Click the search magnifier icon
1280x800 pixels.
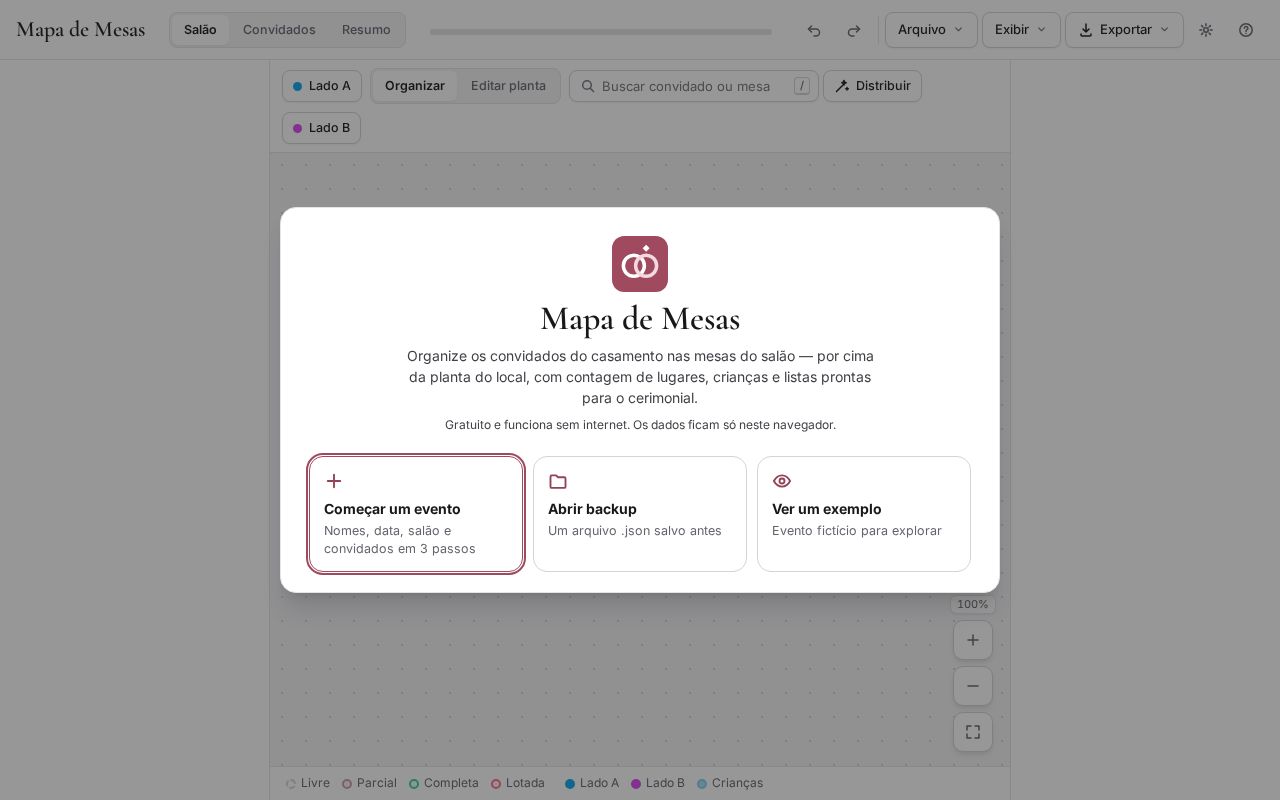click(588, 86)
